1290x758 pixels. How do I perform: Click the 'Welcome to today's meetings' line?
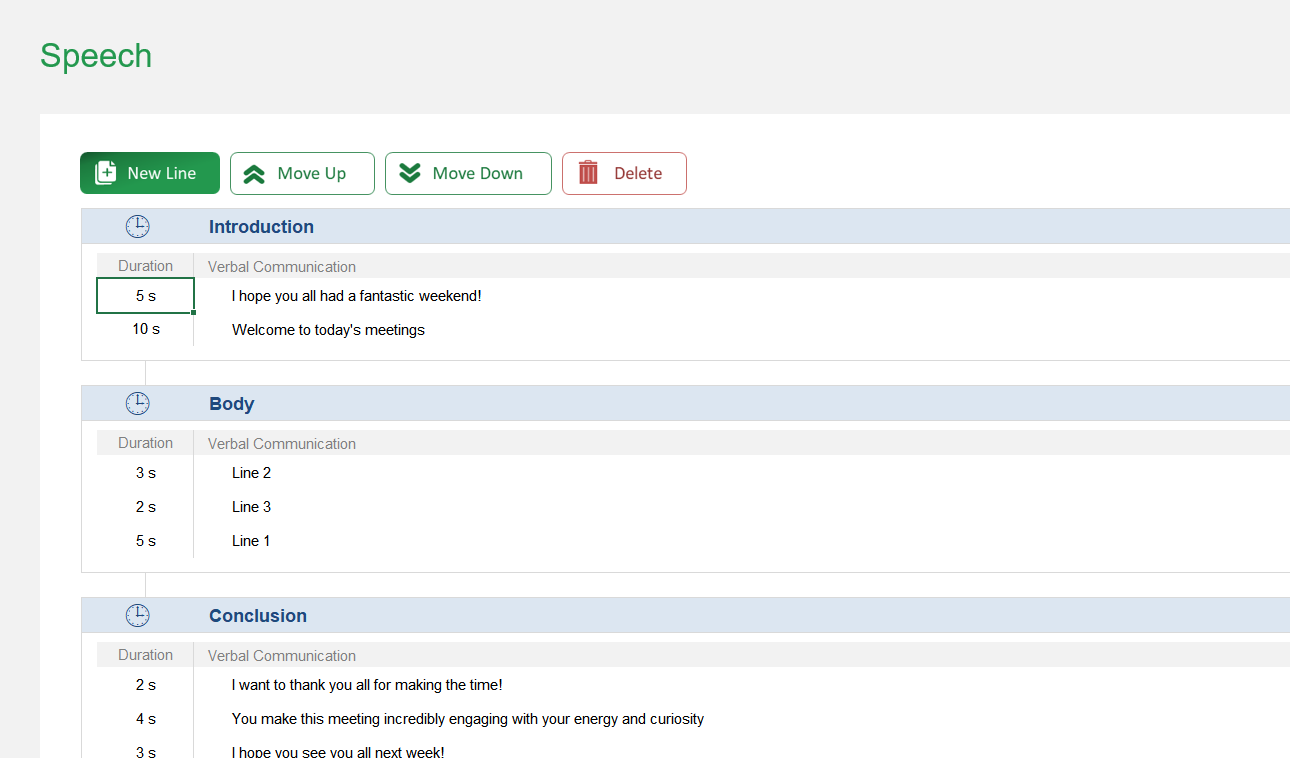tap(328, 330)
